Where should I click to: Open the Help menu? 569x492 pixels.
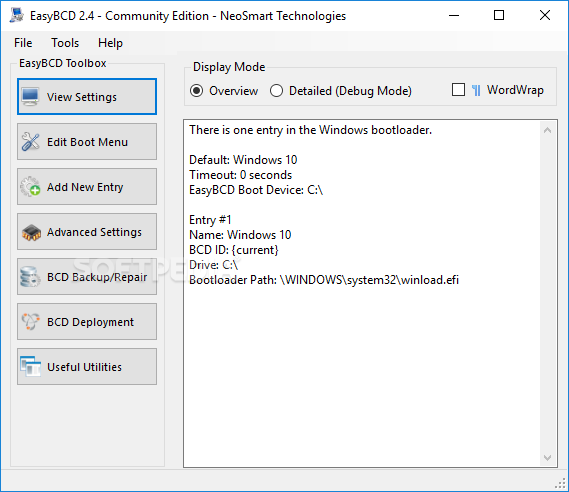coord(110,43)
